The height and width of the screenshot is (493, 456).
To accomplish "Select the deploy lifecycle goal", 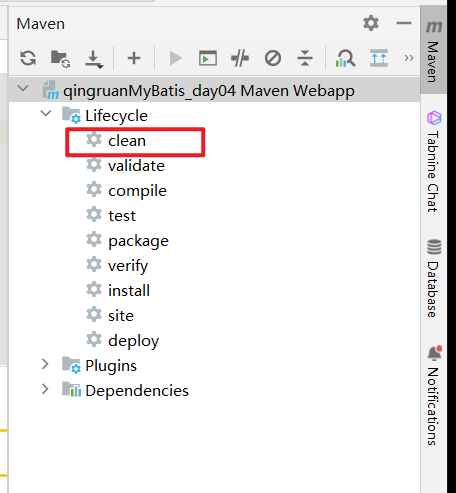I will [x=133, y=341].
